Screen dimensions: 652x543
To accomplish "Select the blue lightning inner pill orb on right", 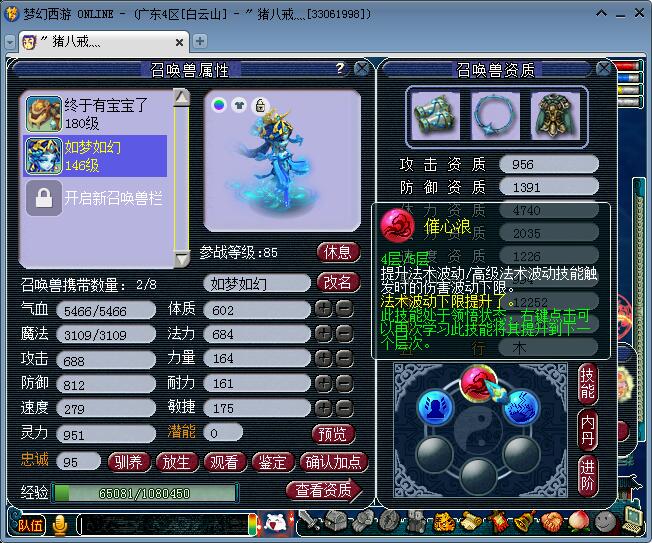I will pyautogui.click(x=521, y=407).
